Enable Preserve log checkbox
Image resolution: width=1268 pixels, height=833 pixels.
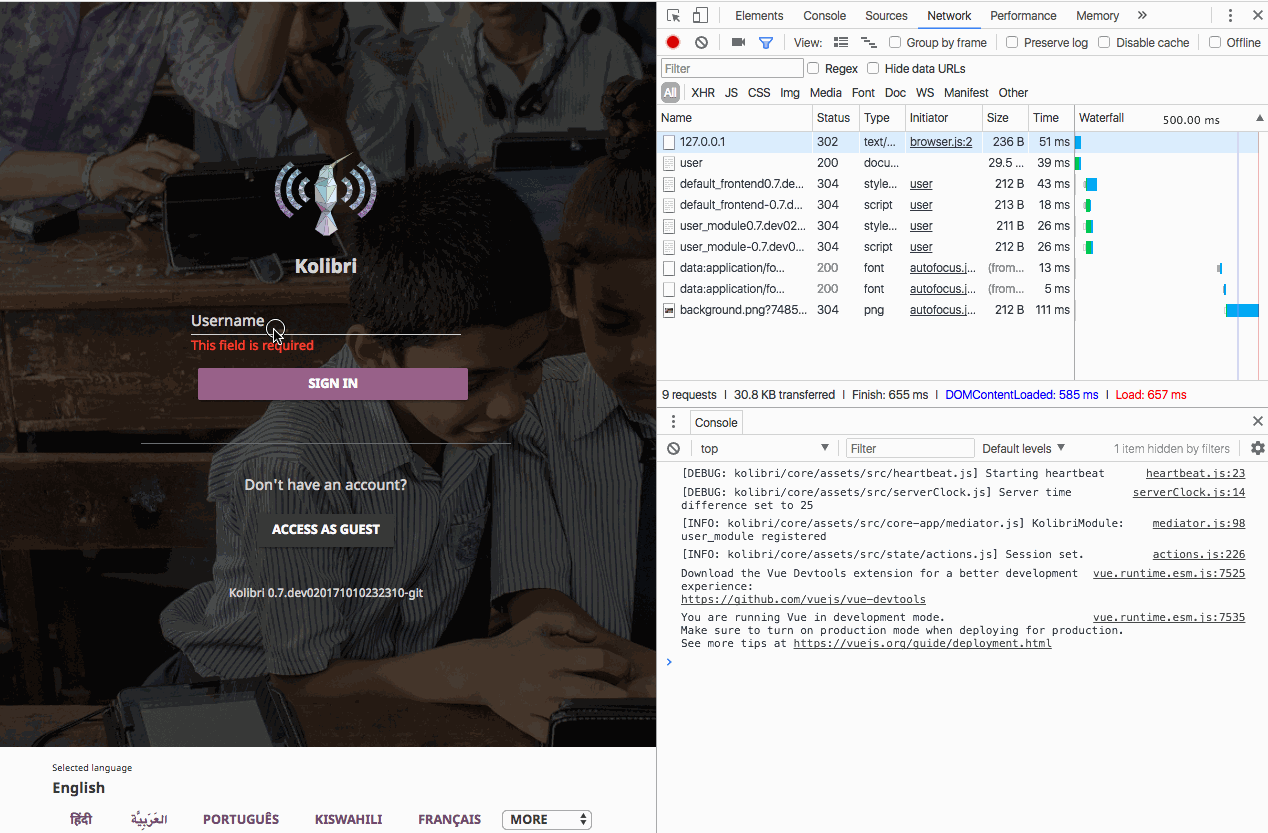pos(1012,42)
